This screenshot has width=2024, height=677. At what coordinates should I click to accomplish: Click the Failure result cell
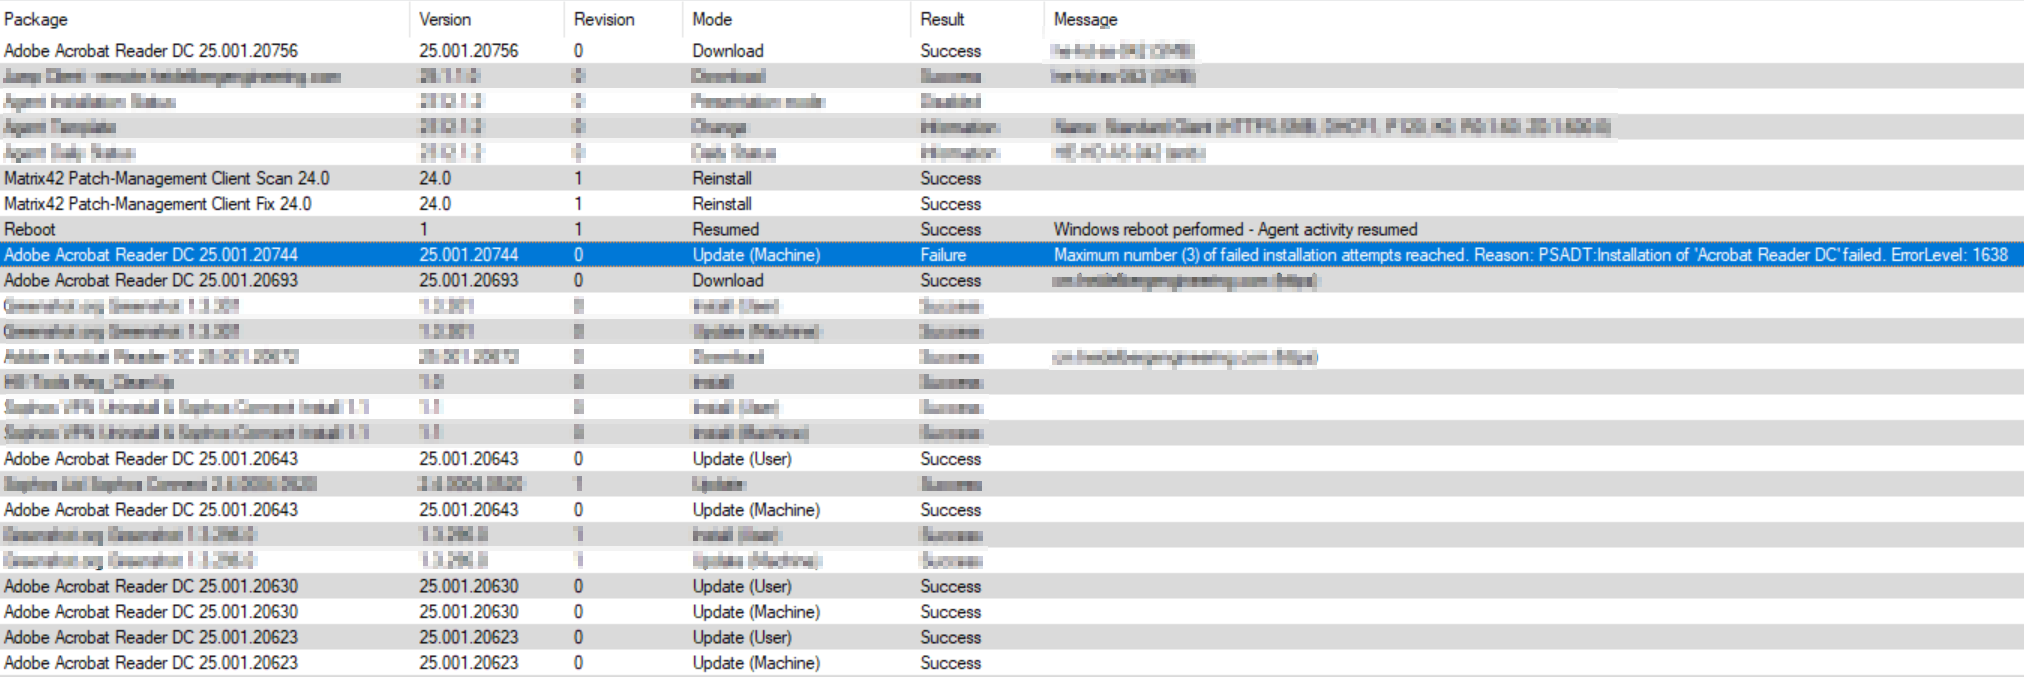(x=943, y=255)
